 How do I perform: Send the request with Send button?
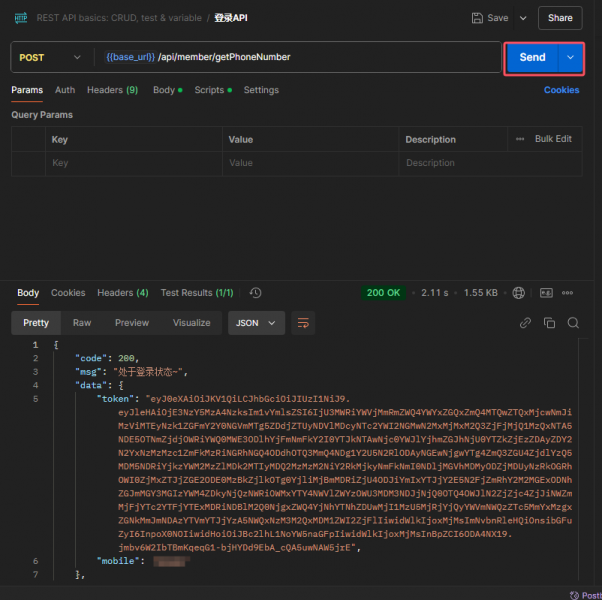point(532,58)
